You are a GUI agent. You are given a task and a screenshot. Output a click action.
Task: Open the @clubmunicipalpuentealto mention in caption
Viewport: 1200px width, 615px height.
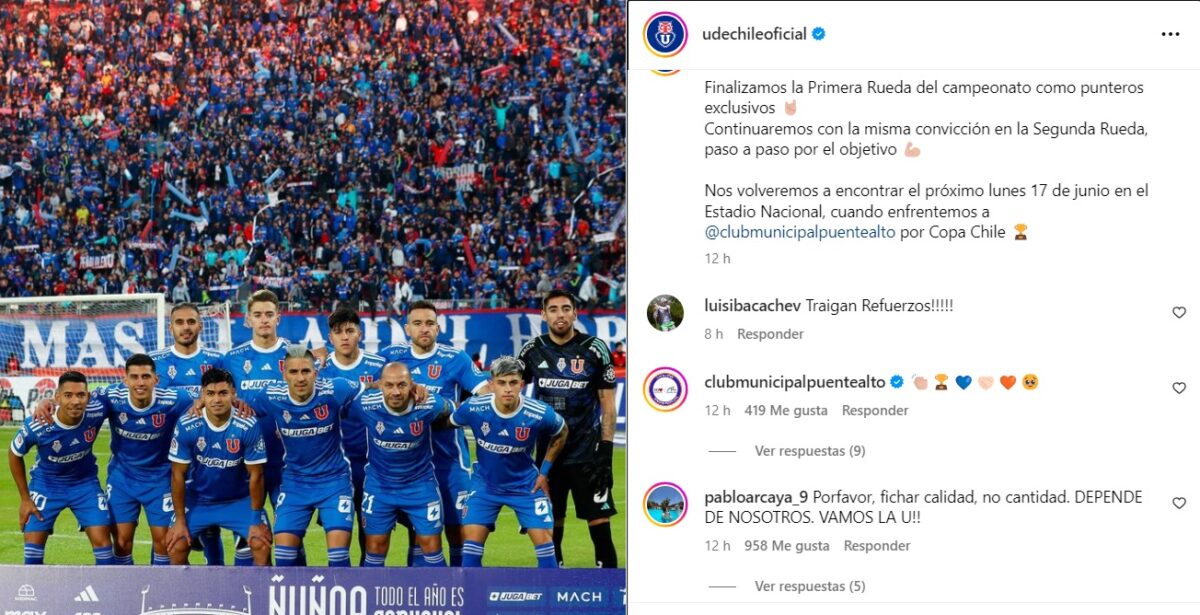[800, 232]
